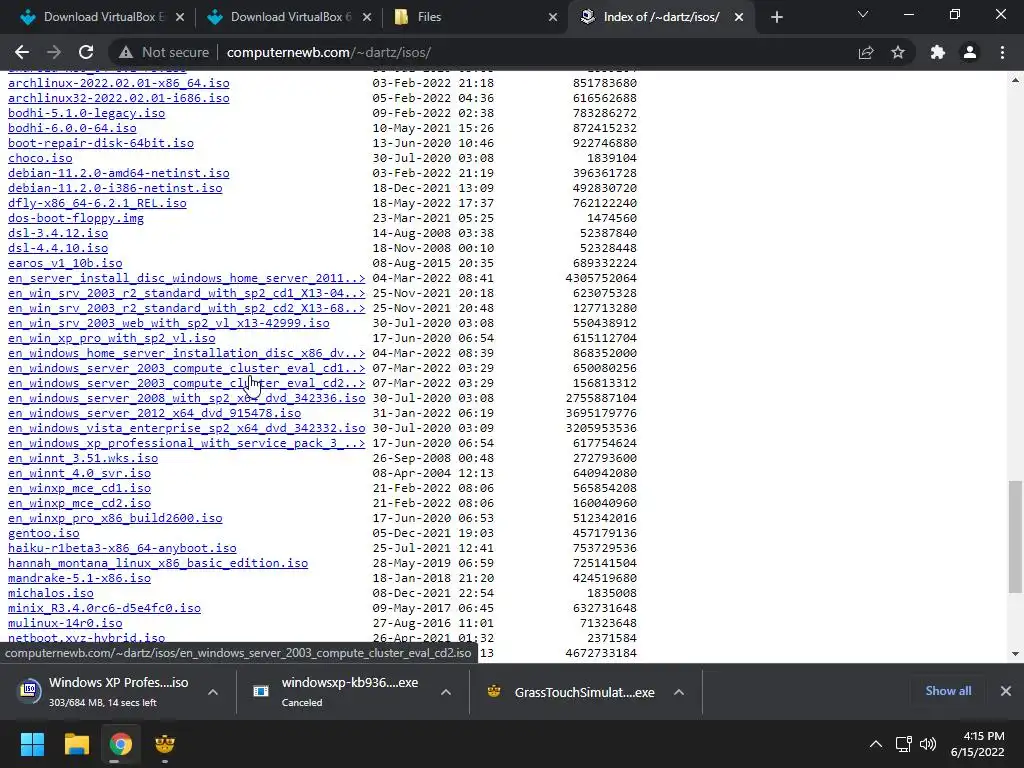Screen dimensions: 1024x768
Task: Open en_winxp_mce_cd1.iso link
Action: point(79,488)
